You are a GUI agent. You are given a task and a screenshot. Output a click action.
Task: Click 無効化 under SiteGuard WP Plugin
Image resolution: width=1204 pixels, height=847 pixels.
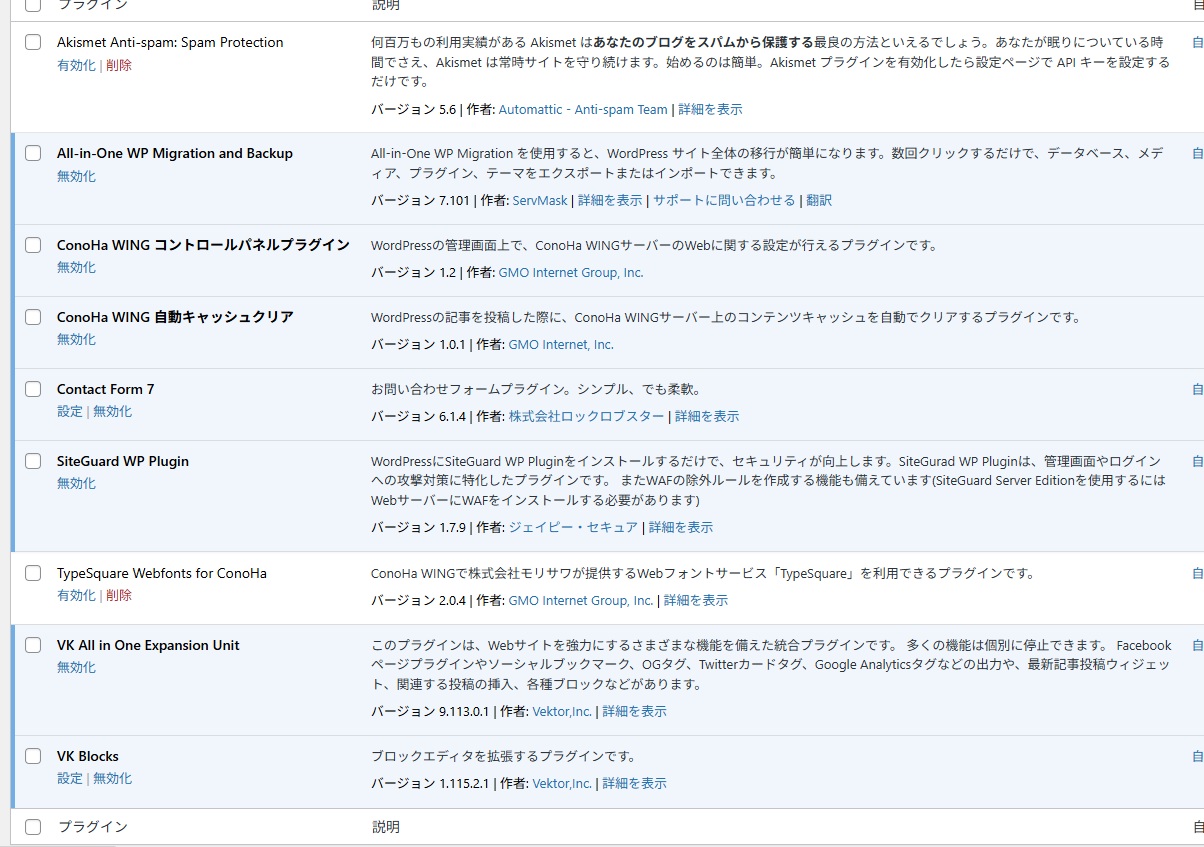click(76, 483)
